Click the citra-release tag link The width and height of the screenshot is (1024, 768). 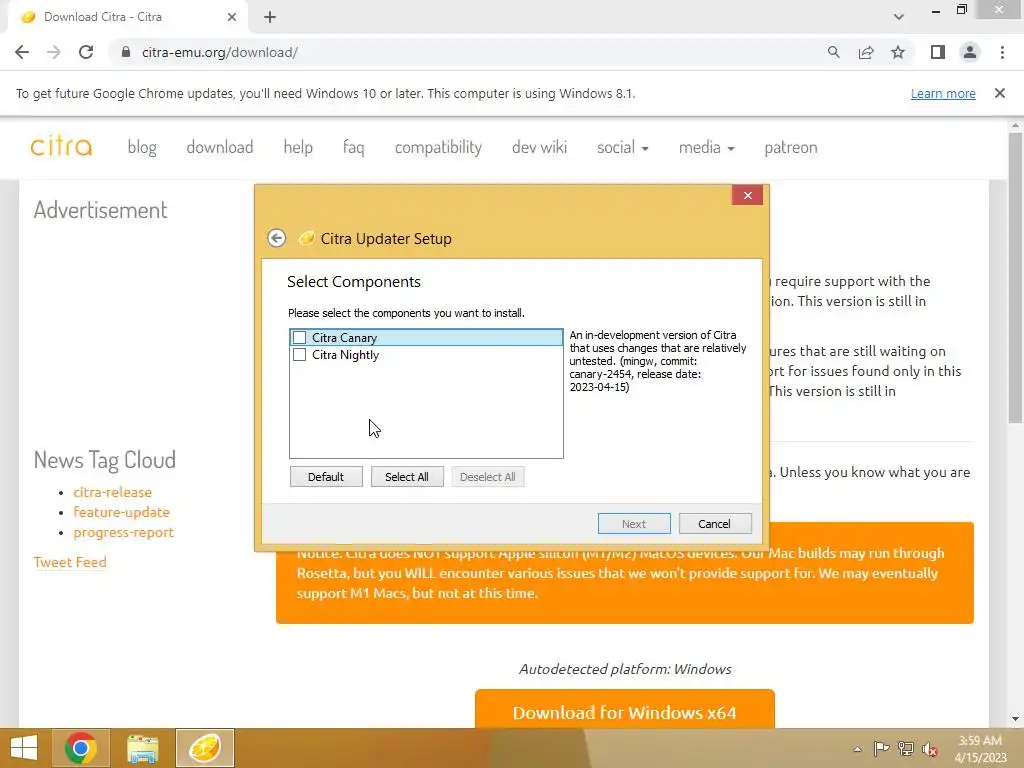pyautogui.click(x=112, y=492)
